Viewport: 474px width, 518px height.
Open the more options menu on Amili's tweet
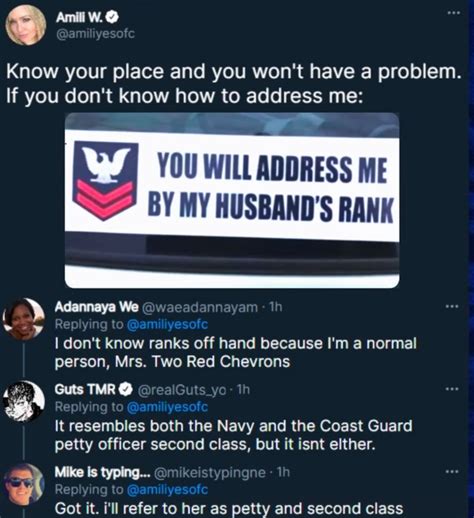point(454,13)
